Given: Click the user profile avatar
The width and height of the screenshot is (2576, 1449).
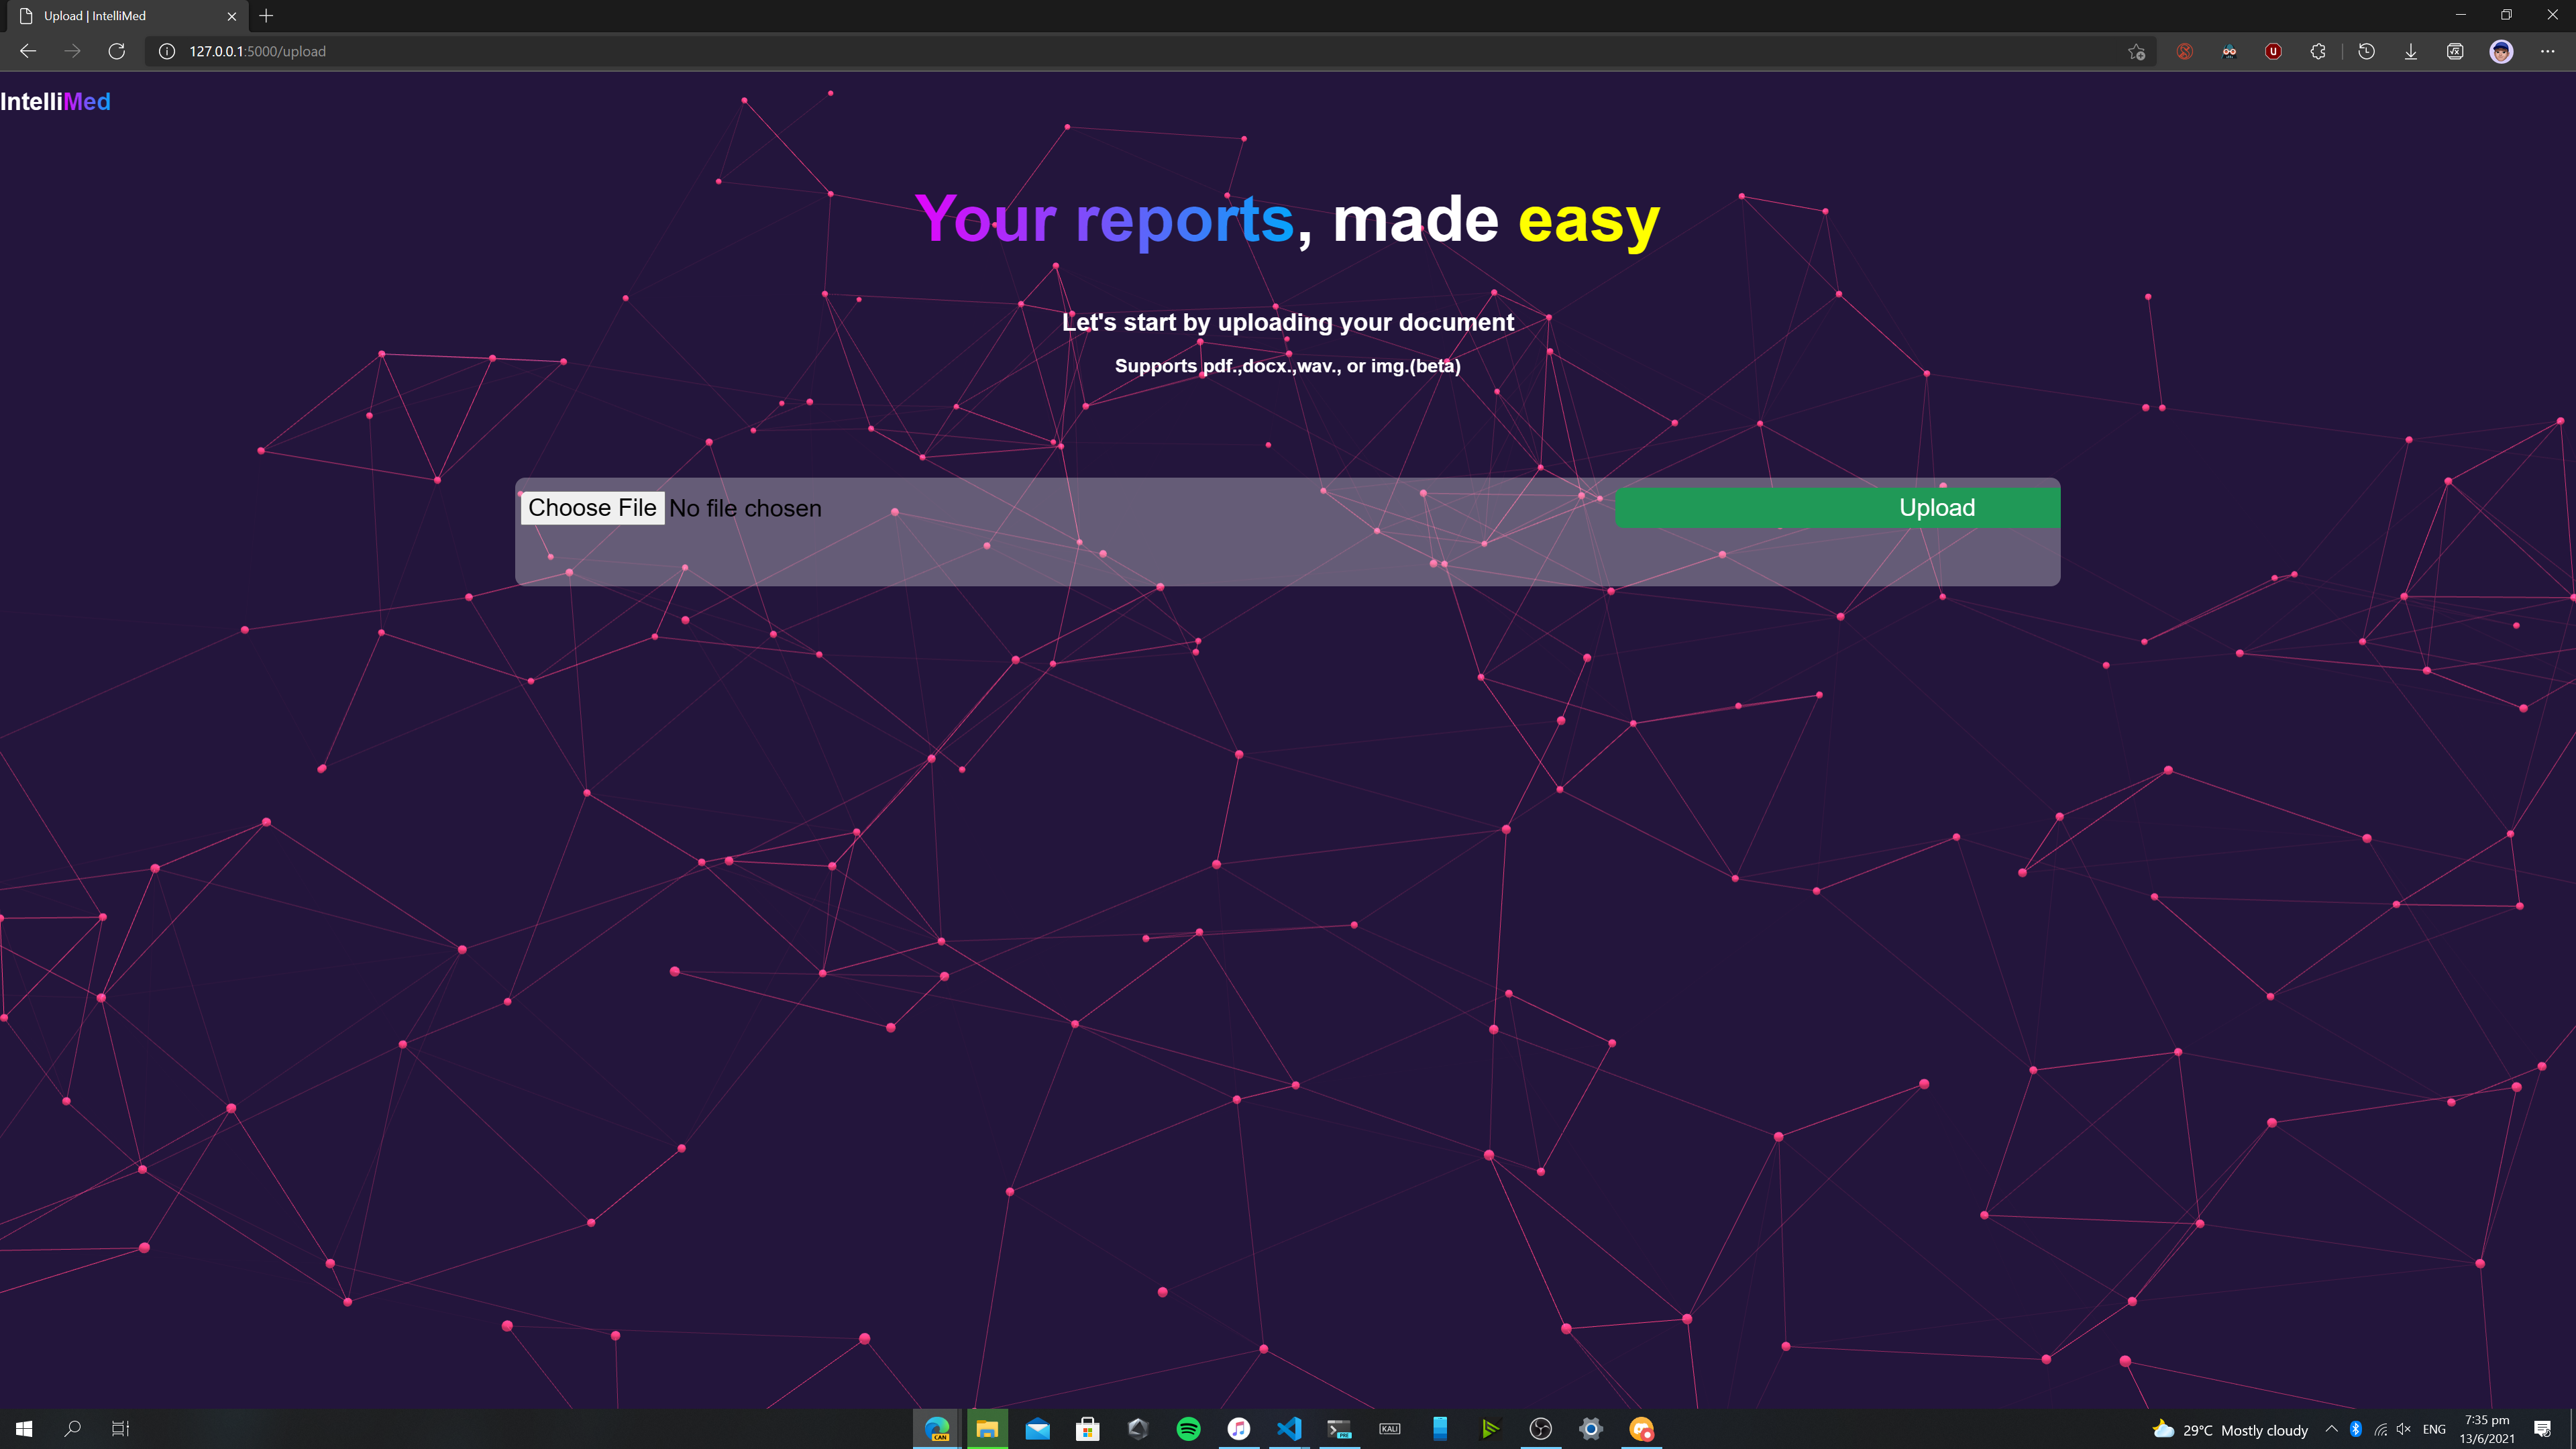Looking at the screenshot, I should [2501, 51].
